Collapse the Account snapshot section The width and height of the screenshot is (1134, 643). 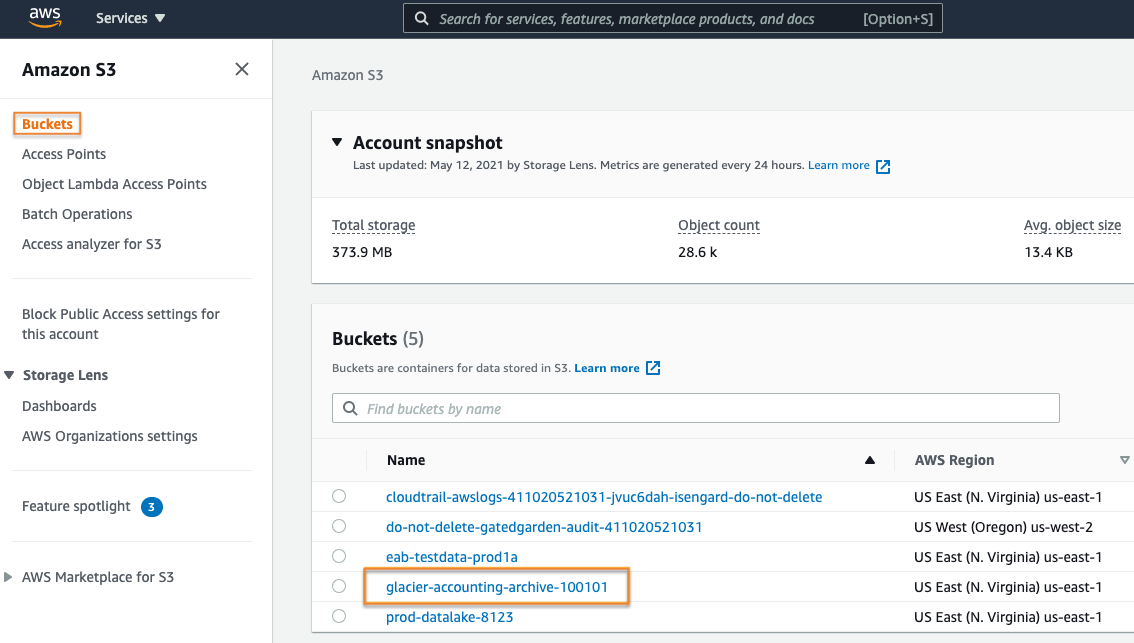tap(337, 142)
